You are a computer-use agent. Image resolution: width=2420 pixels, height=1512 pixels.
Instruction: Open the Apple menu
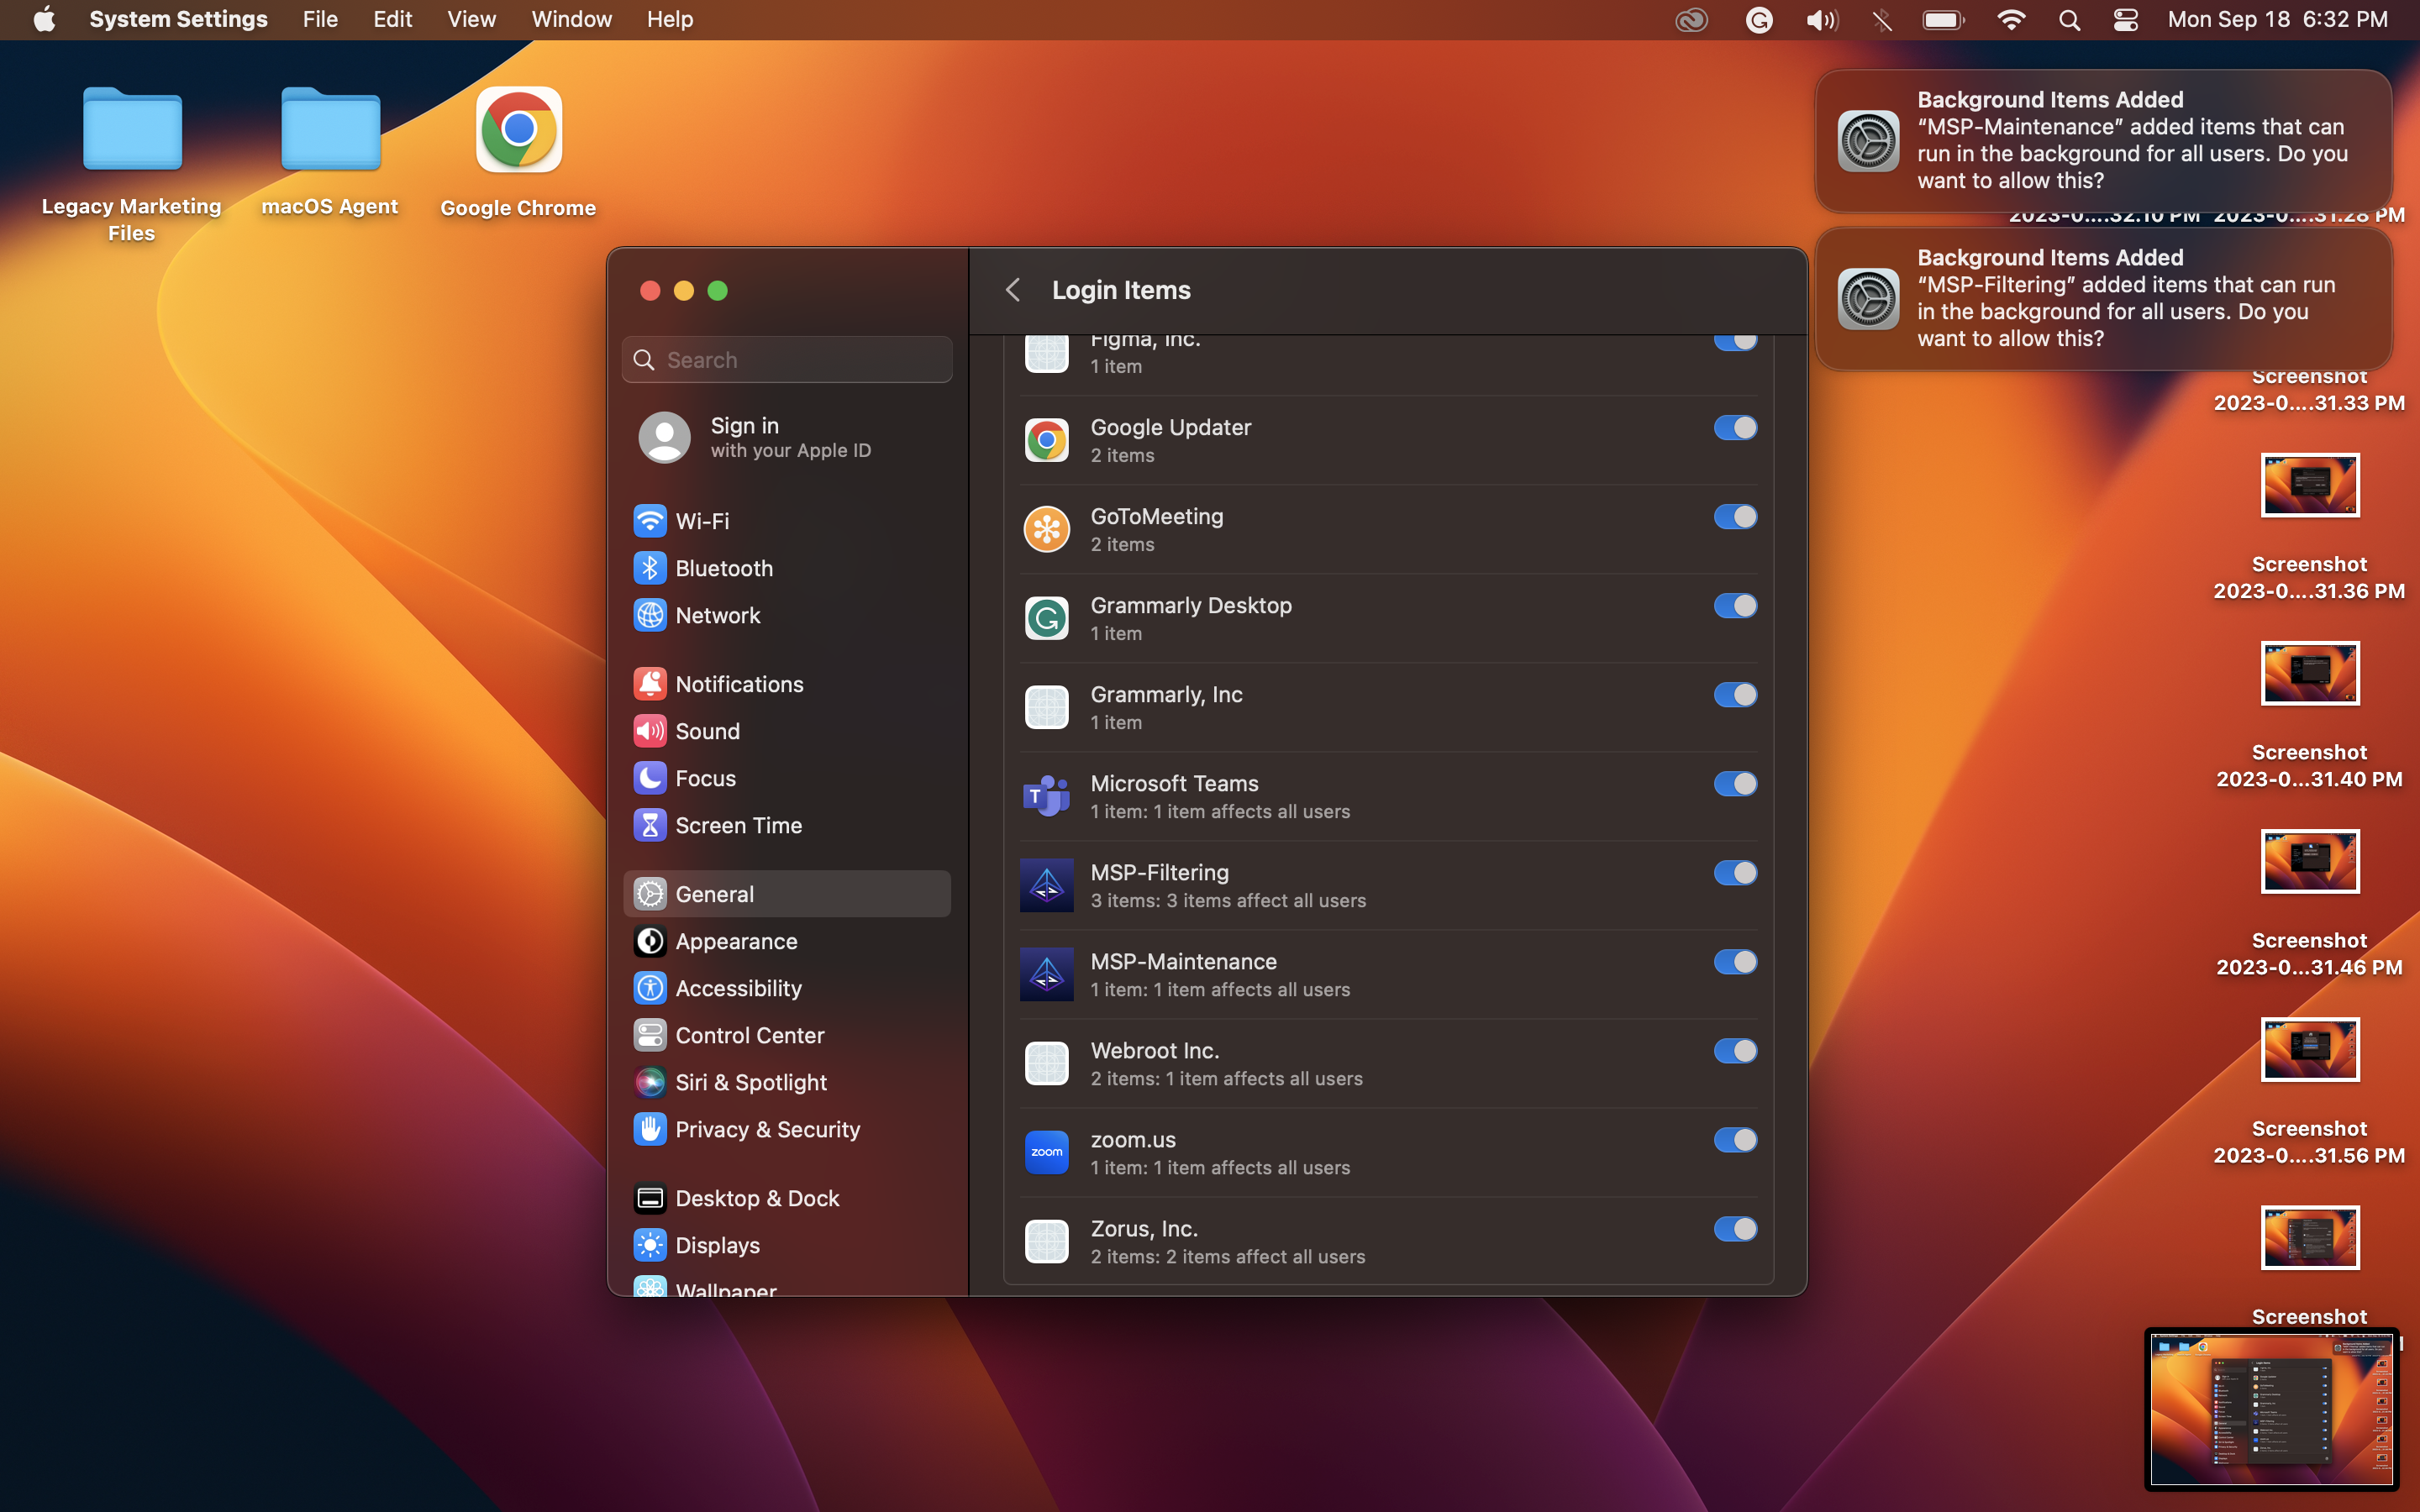pos(44,19)
